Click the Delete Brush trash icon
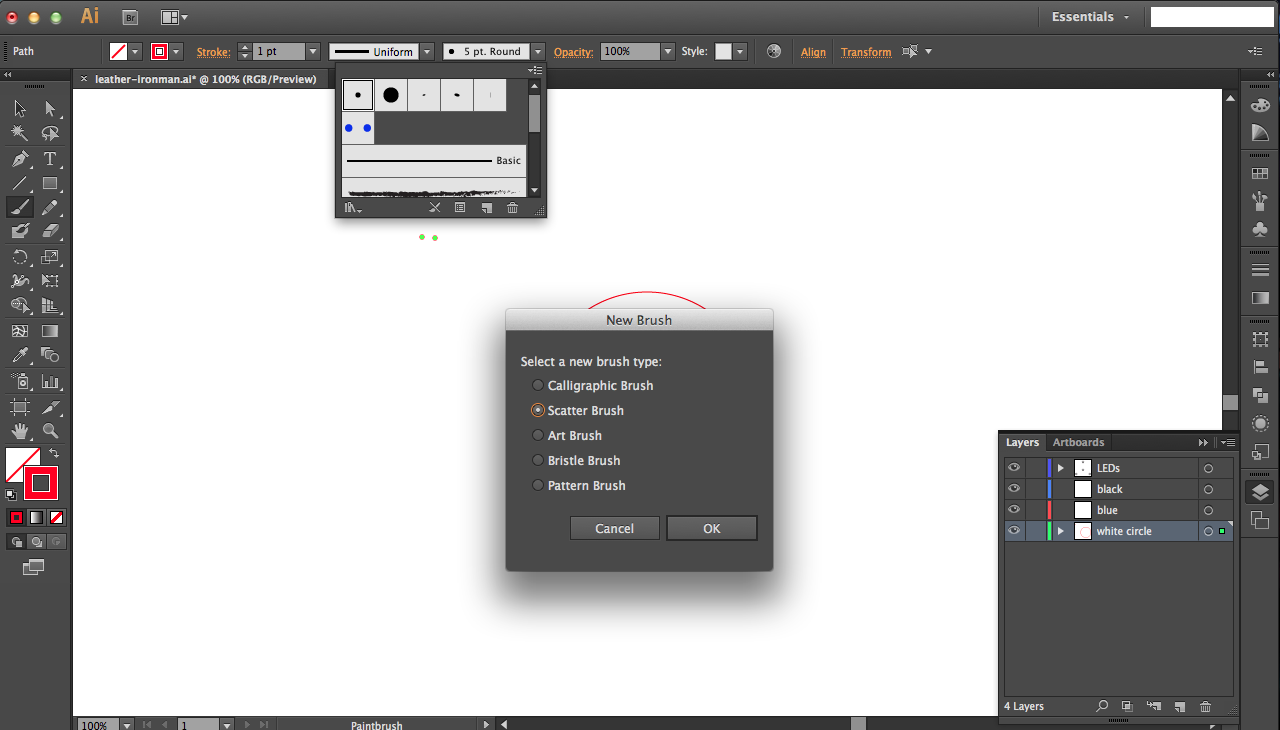 pos(512,208)
